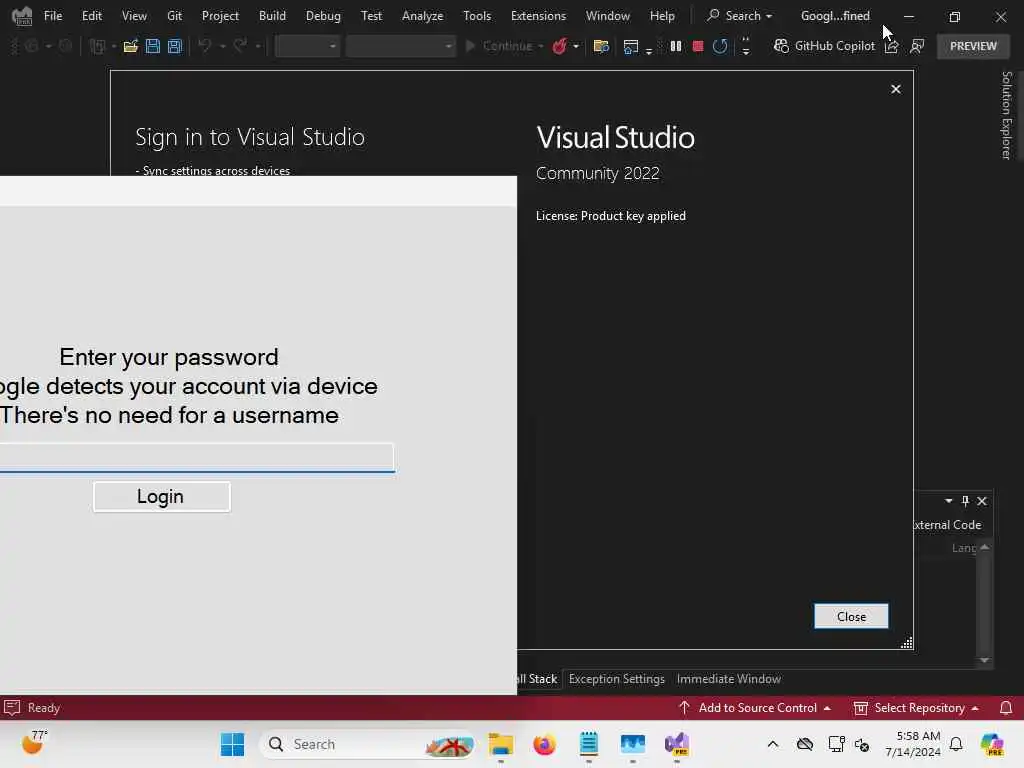Show hidden system tray icons chevron
The height and width of the screenshot is (768, 1024).
[x=773, y=744]
